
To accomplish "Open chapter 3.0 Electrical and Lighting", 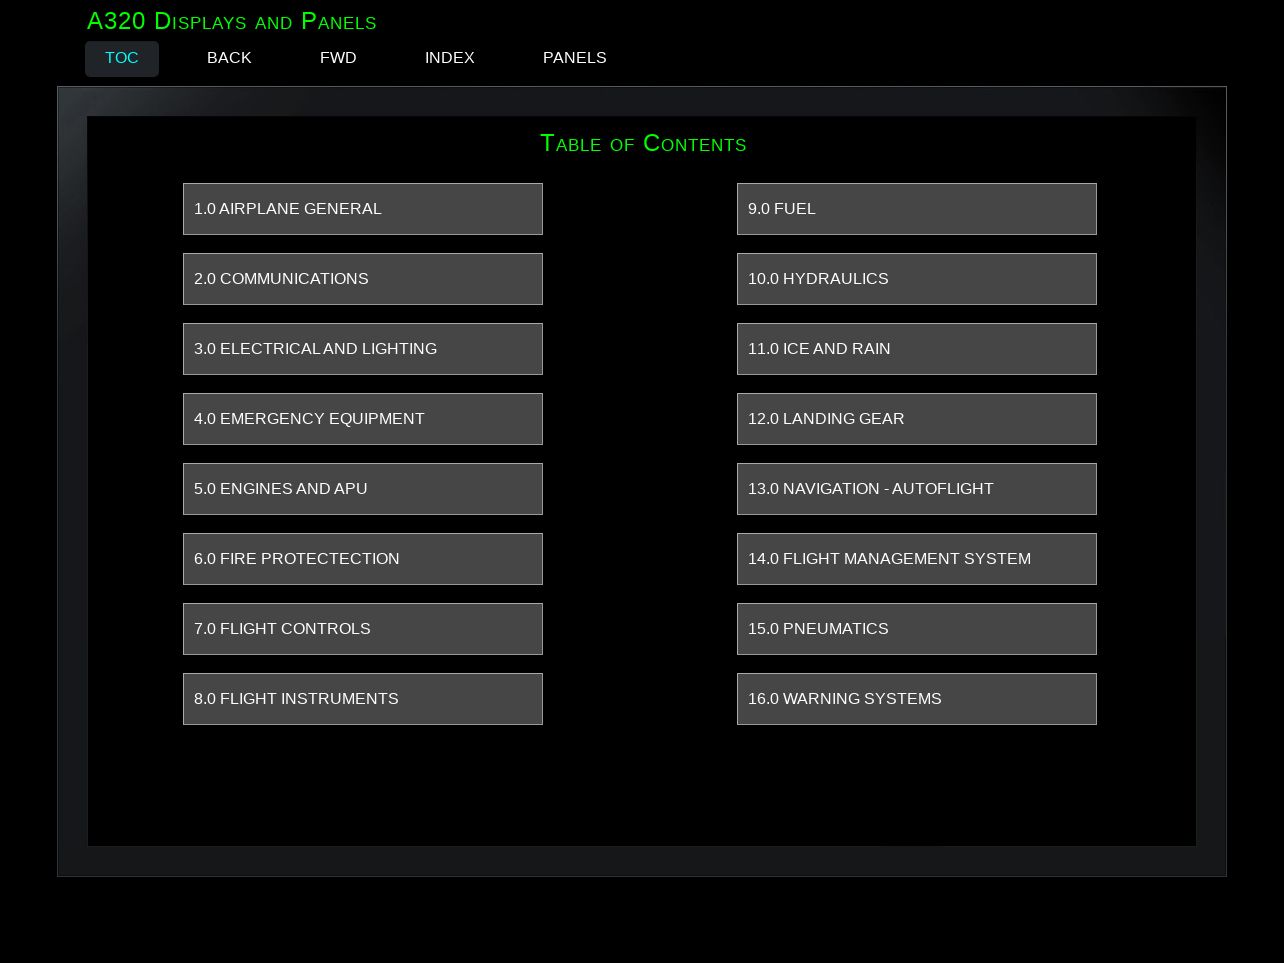I will coord(363,349).
